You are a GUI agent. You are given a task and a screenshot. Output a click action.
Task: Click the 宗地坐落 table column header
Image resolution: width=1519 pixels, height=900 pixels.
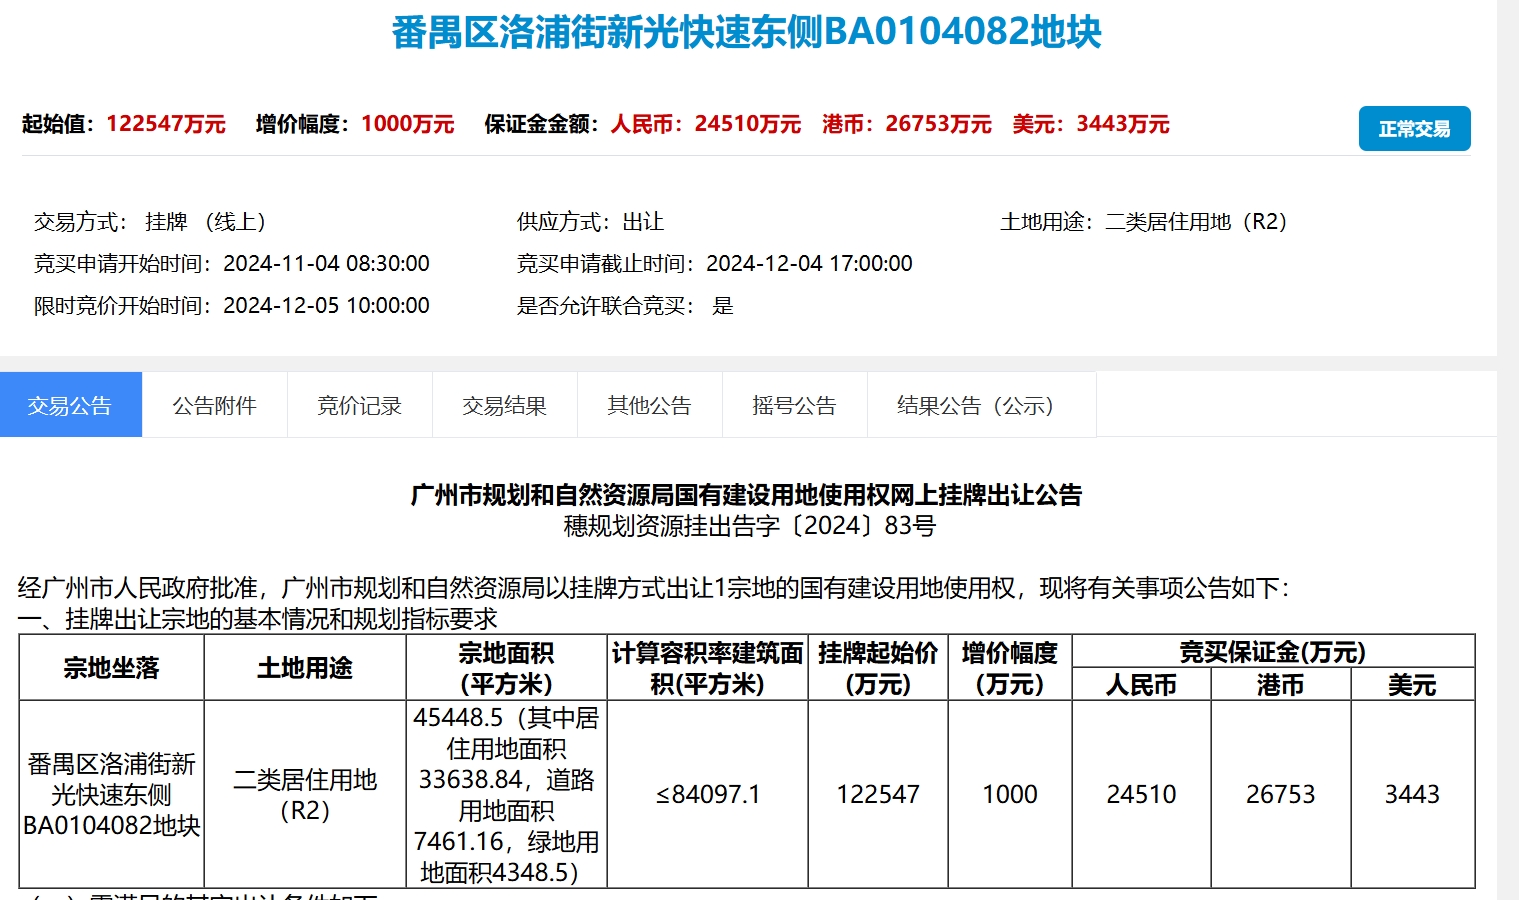pos(111,668)
